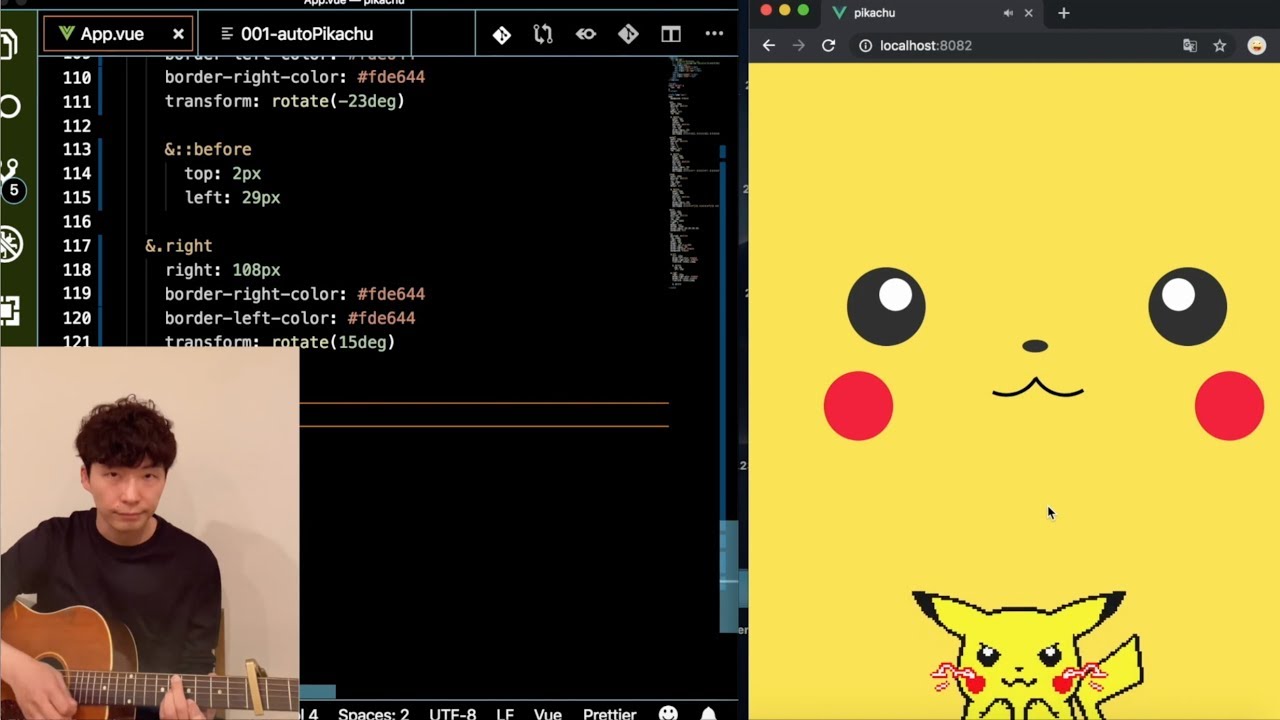The image size is (1280, 720).
Task: Click the smiley feedback icon in status bar
Action: pyautogui.click(x=668, y=714)
